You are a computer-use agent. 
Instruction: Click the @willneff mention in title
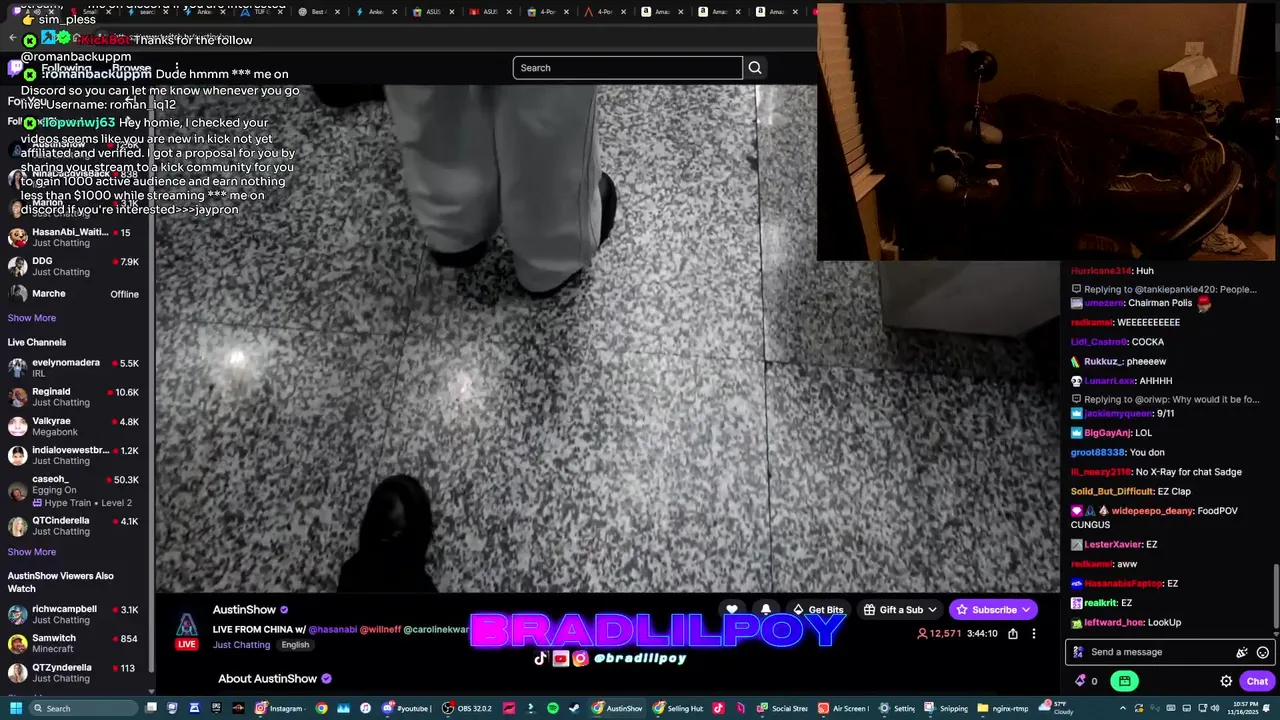point(380,630)
